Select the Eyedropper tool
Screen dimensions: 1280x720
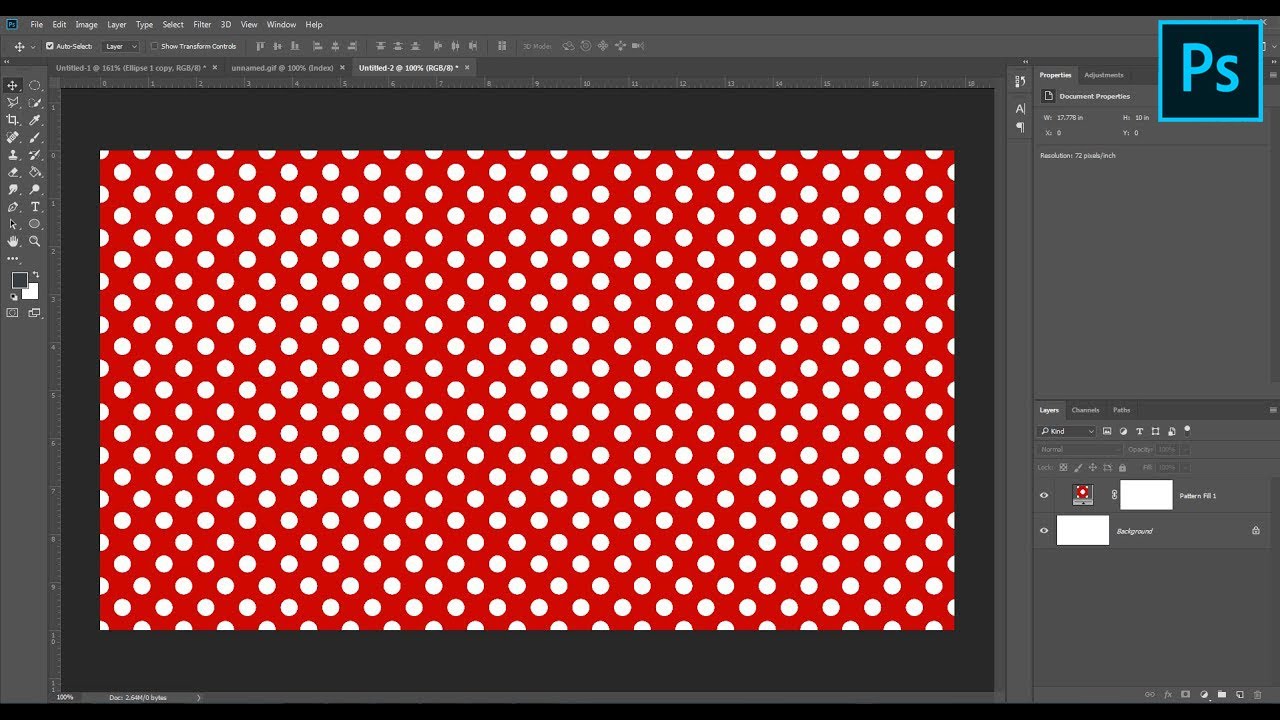tap(35, 120)
